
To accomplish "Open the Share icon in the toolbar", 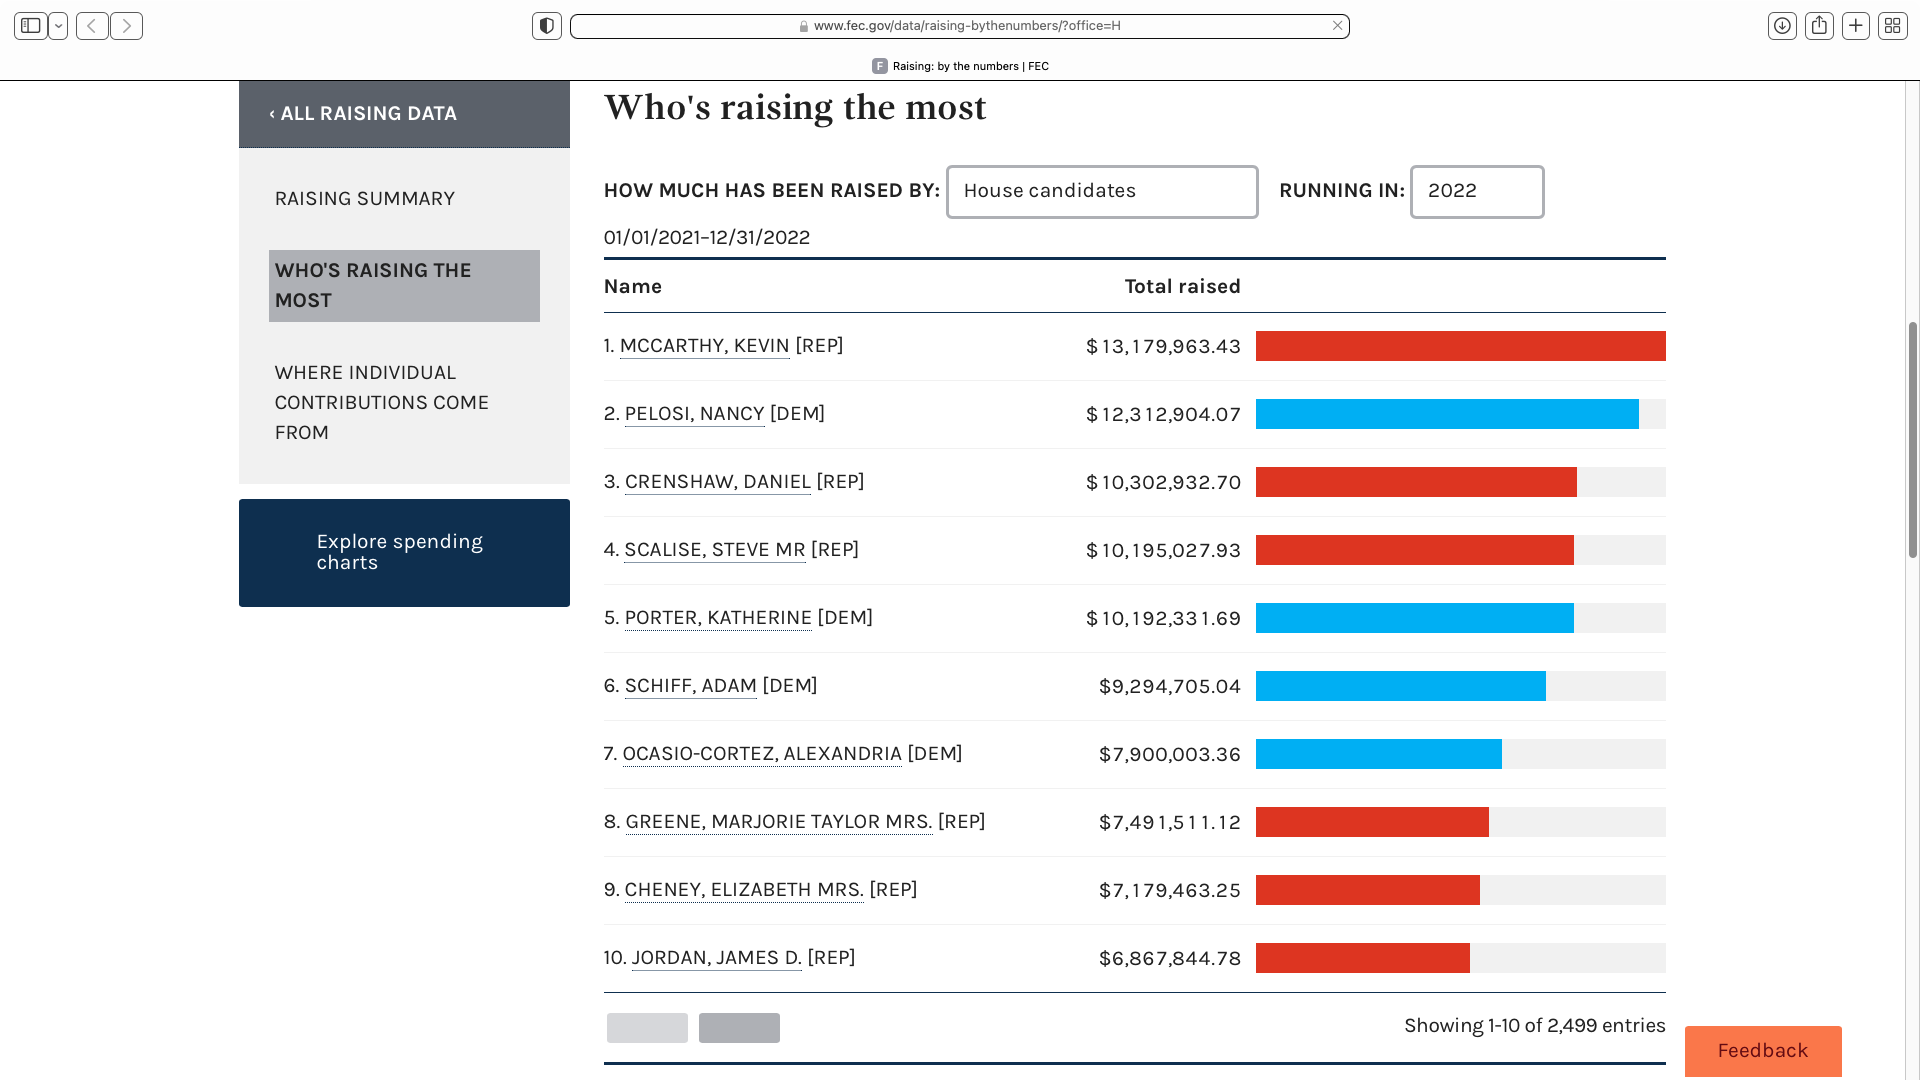I will tap(1819, 26).
